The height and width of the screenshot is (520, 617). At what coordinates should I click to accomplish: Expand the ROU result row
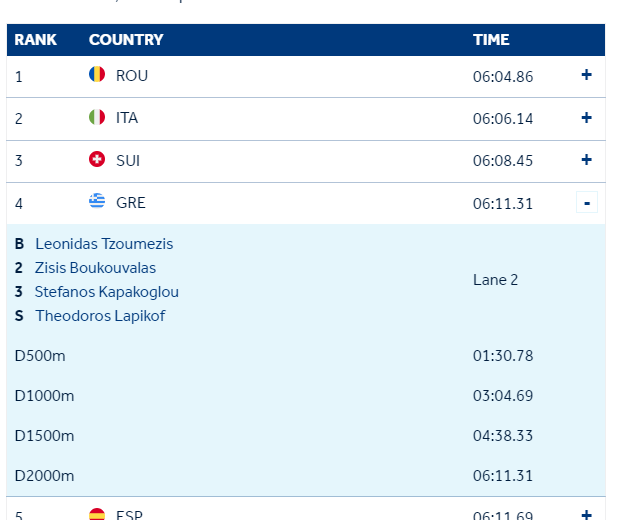pos(586,75)
